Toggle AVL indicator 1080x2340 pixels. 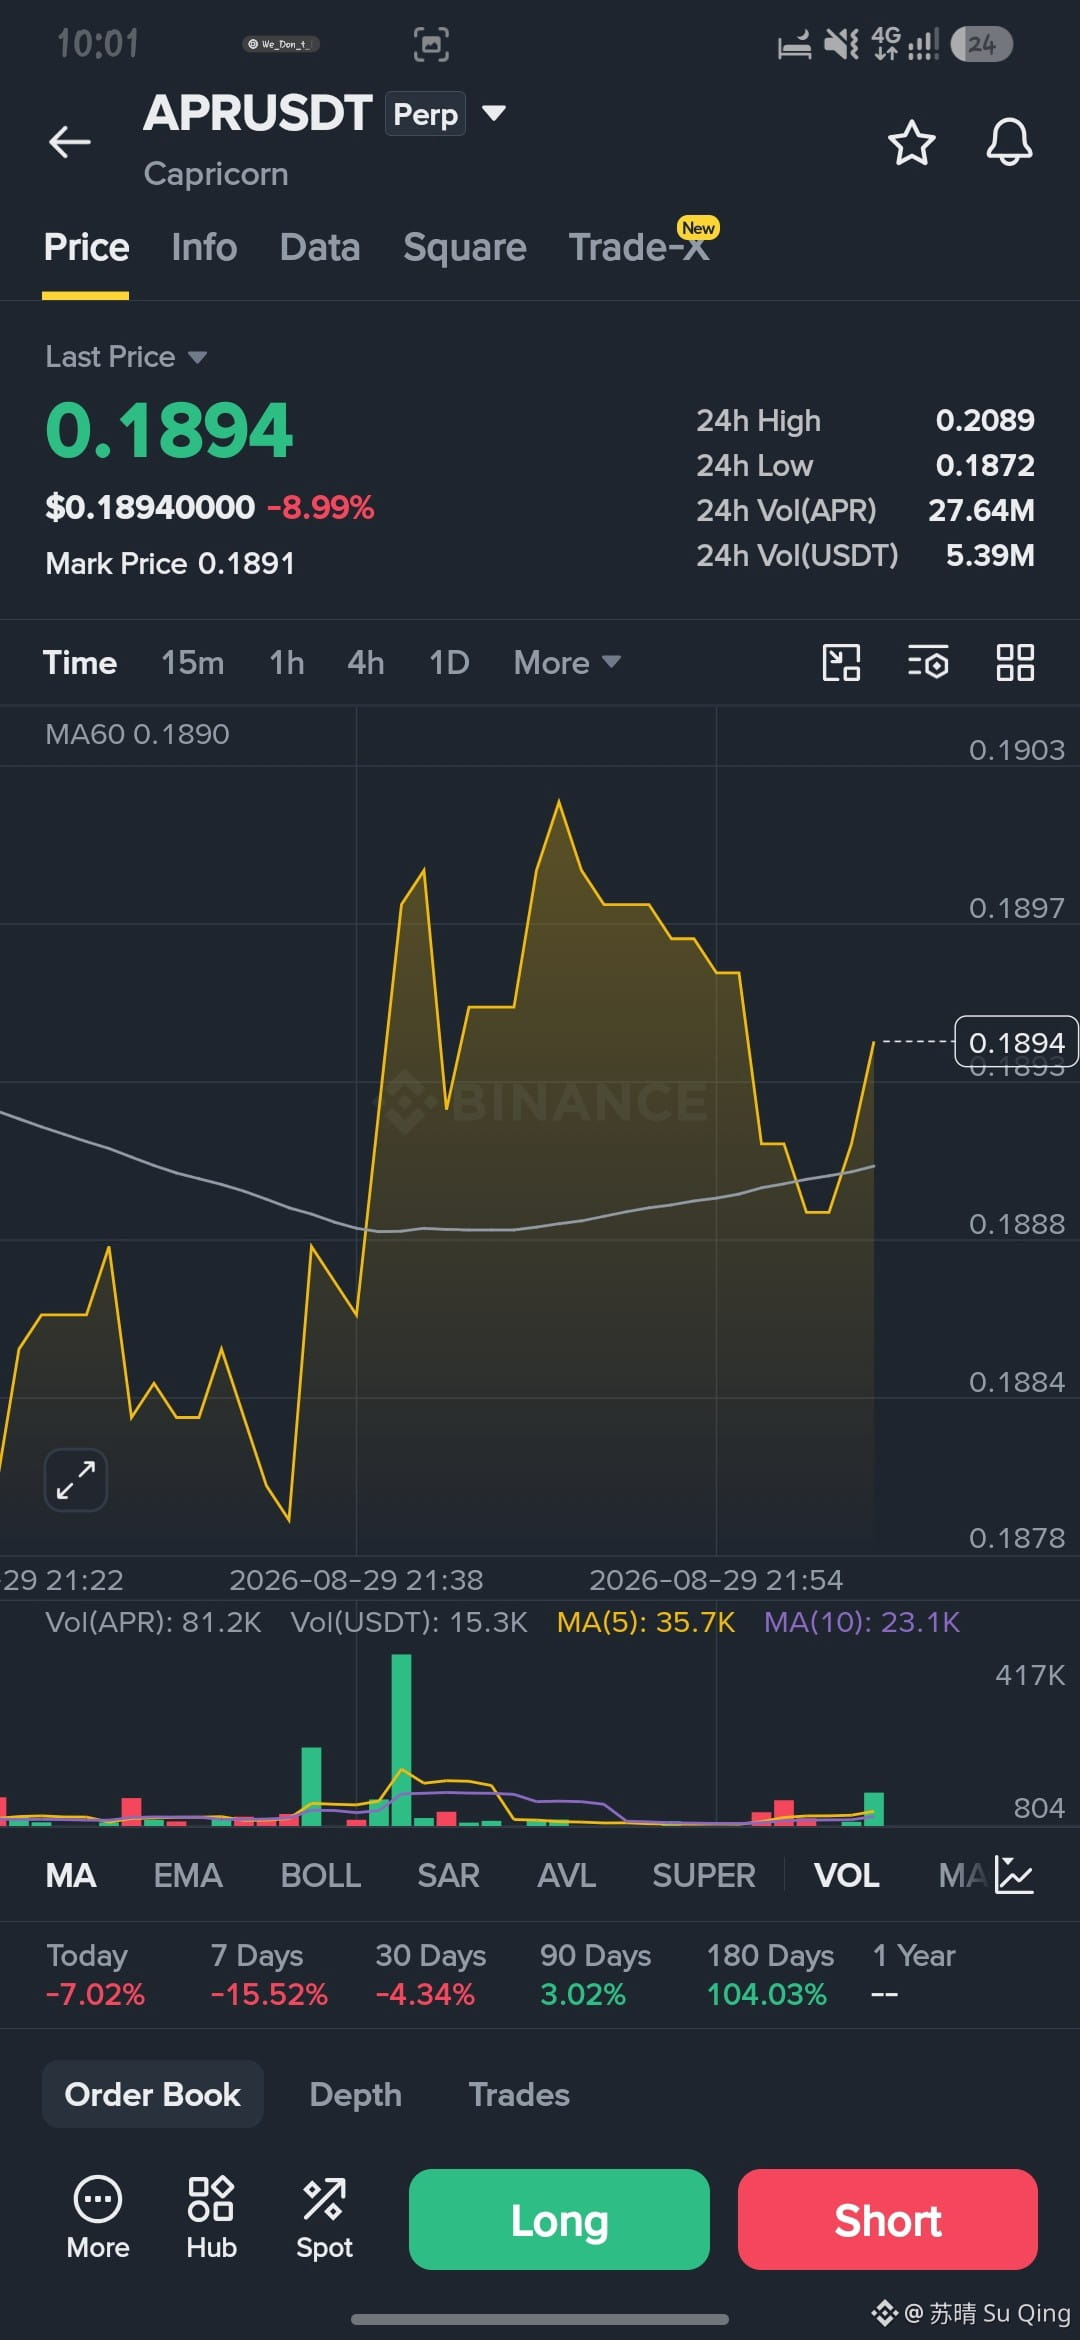click(567, 1875)
